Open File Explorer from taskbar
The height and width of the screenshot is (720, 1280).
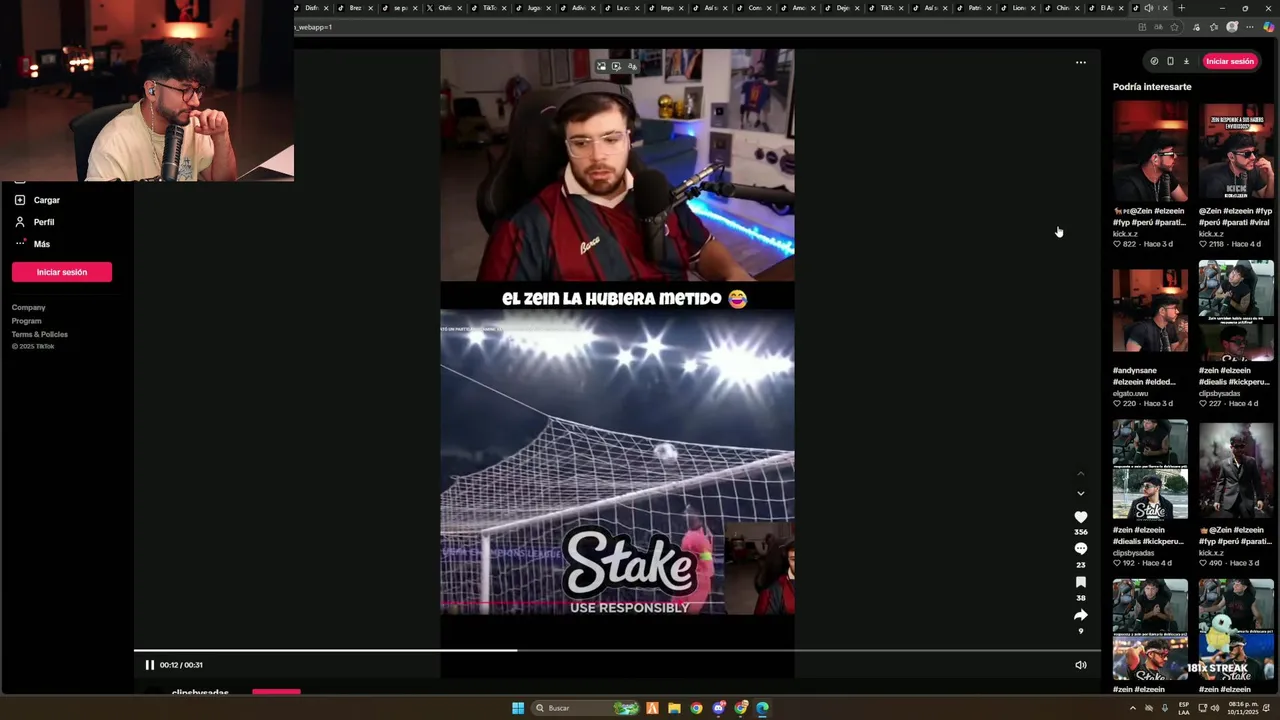point(674,708)
